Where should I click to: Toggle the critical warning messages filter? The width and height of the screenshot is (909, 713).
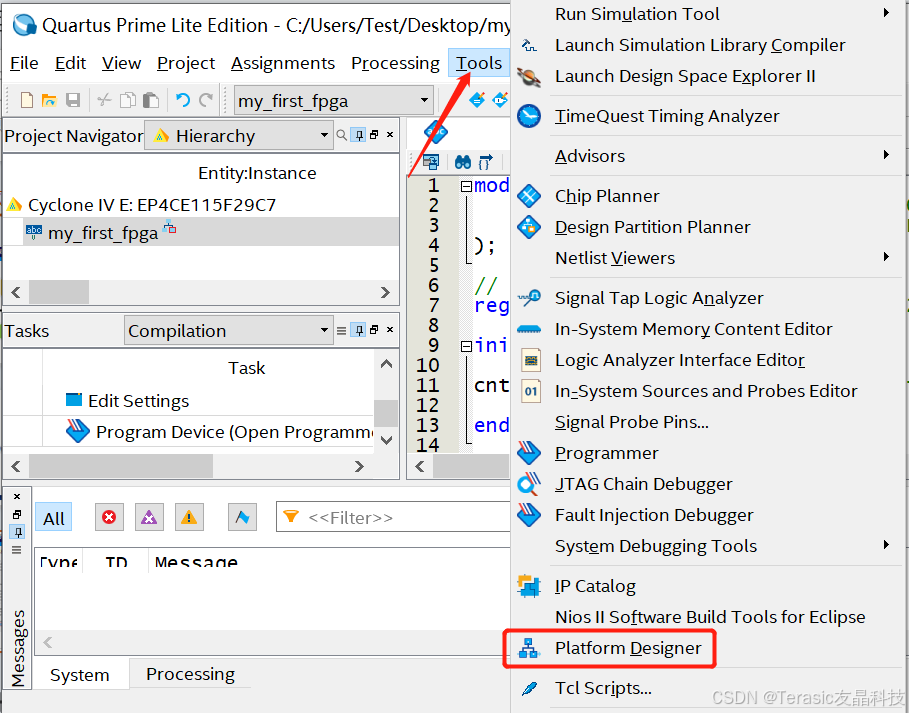pyautogui.click(x=149, y=517)
